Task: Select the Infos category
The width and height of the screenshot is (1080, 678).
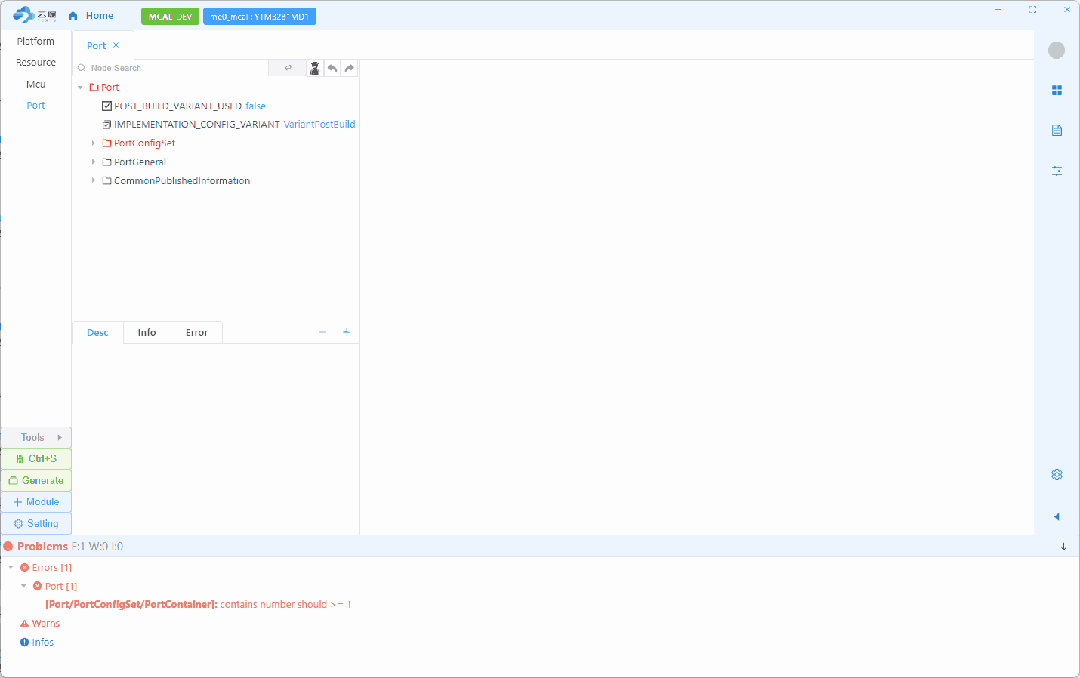Action: tap(37, 642)
